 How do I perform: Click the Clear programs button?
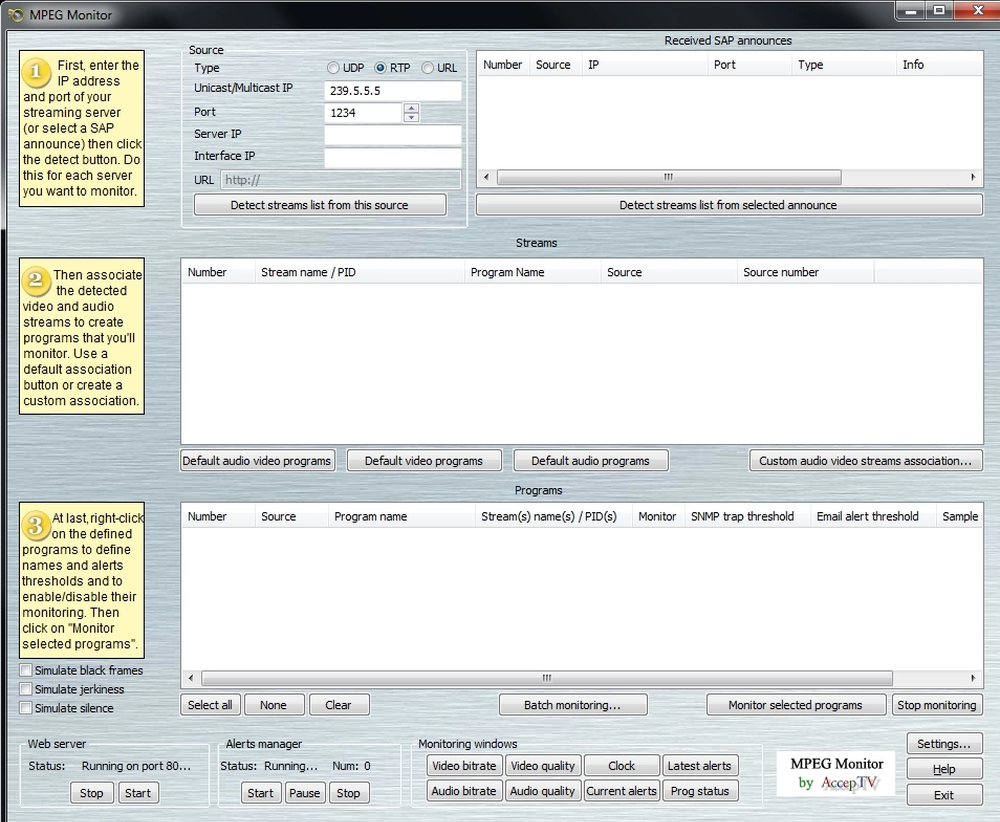(339, 705)
